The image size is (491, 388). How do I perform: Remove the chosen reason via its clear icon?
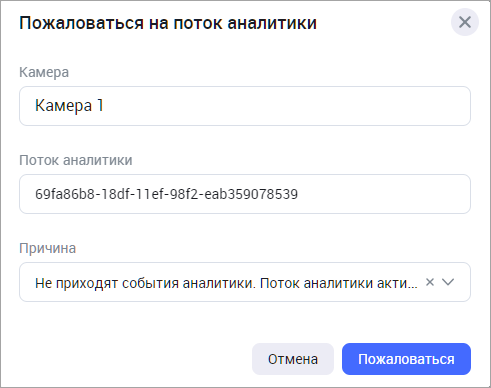point(430,282)
